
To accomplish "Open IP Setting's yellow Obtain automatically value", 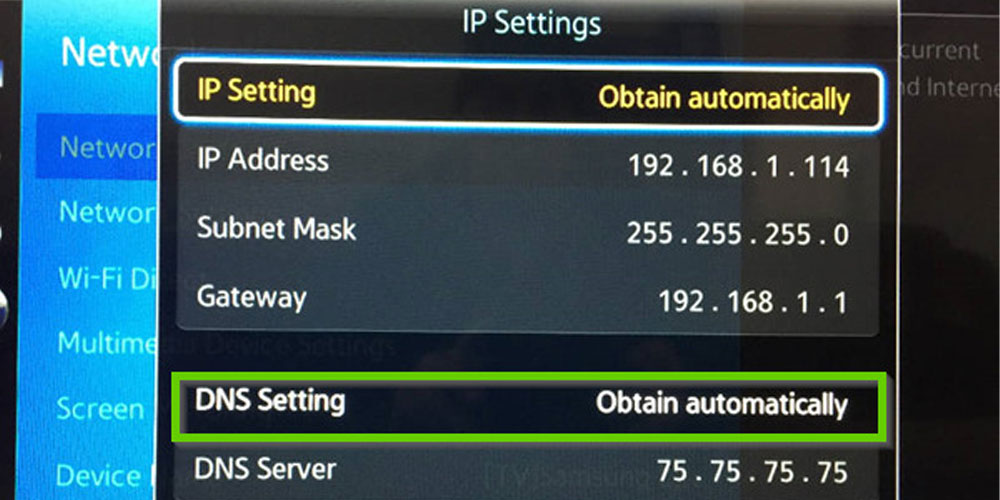I will (724, 99).
